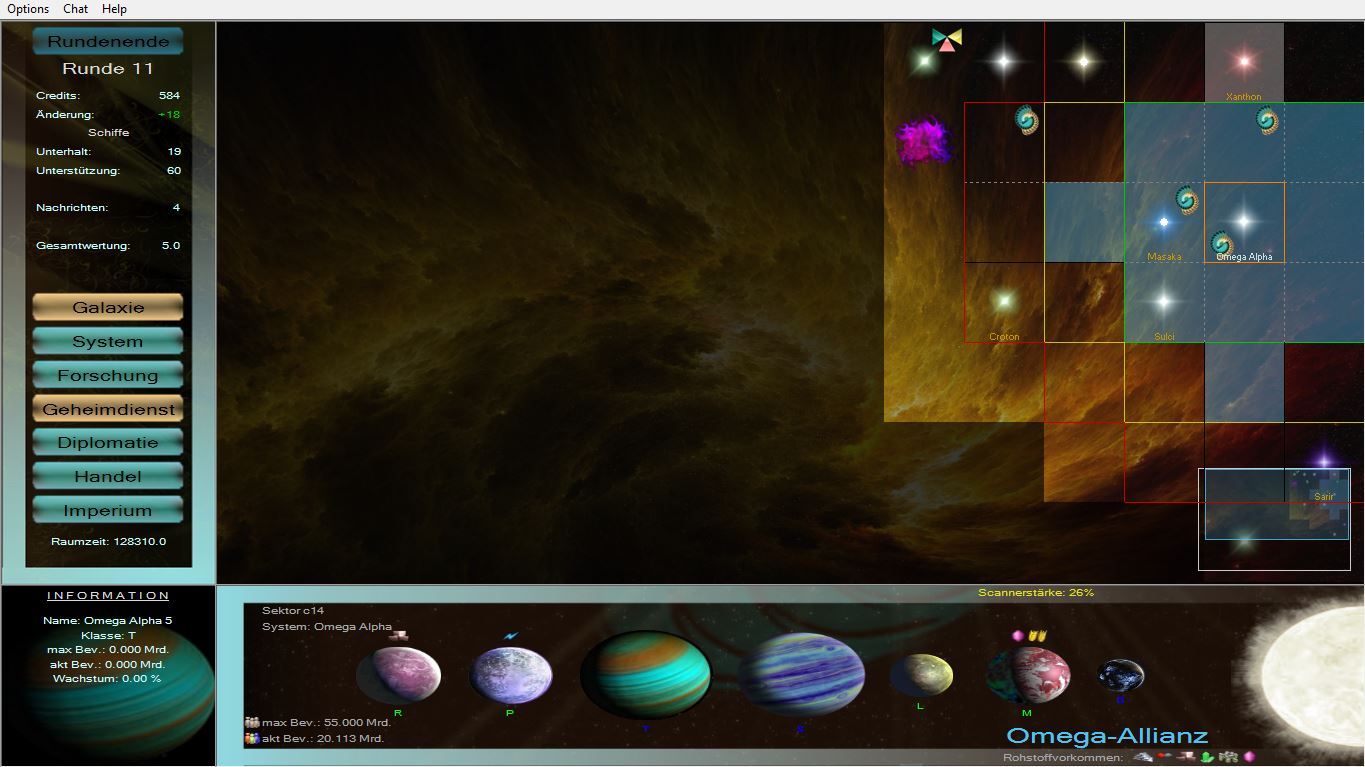This screenshot has height=767, width=1365.
Task: Open the Forschung research screen
Action: (x=108, y=375)
